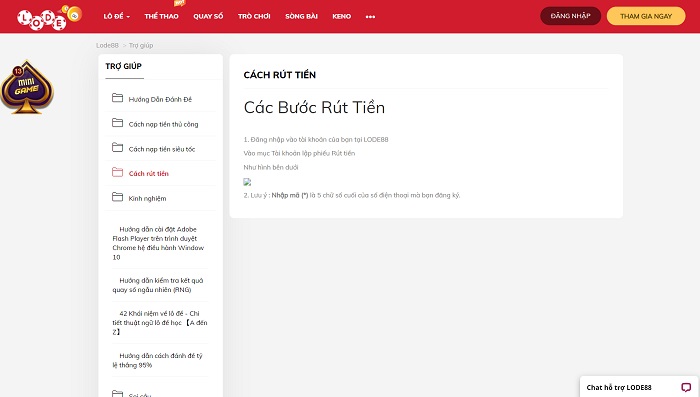The width and height of the screenshot is (700, 397).
Task: Click the broken image placeholder in article
Action: 247,182
